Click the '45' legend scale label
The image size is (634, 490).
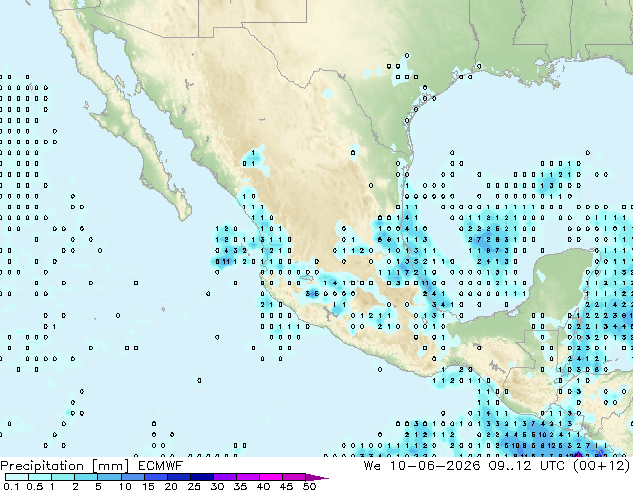[x=286, y=486]
